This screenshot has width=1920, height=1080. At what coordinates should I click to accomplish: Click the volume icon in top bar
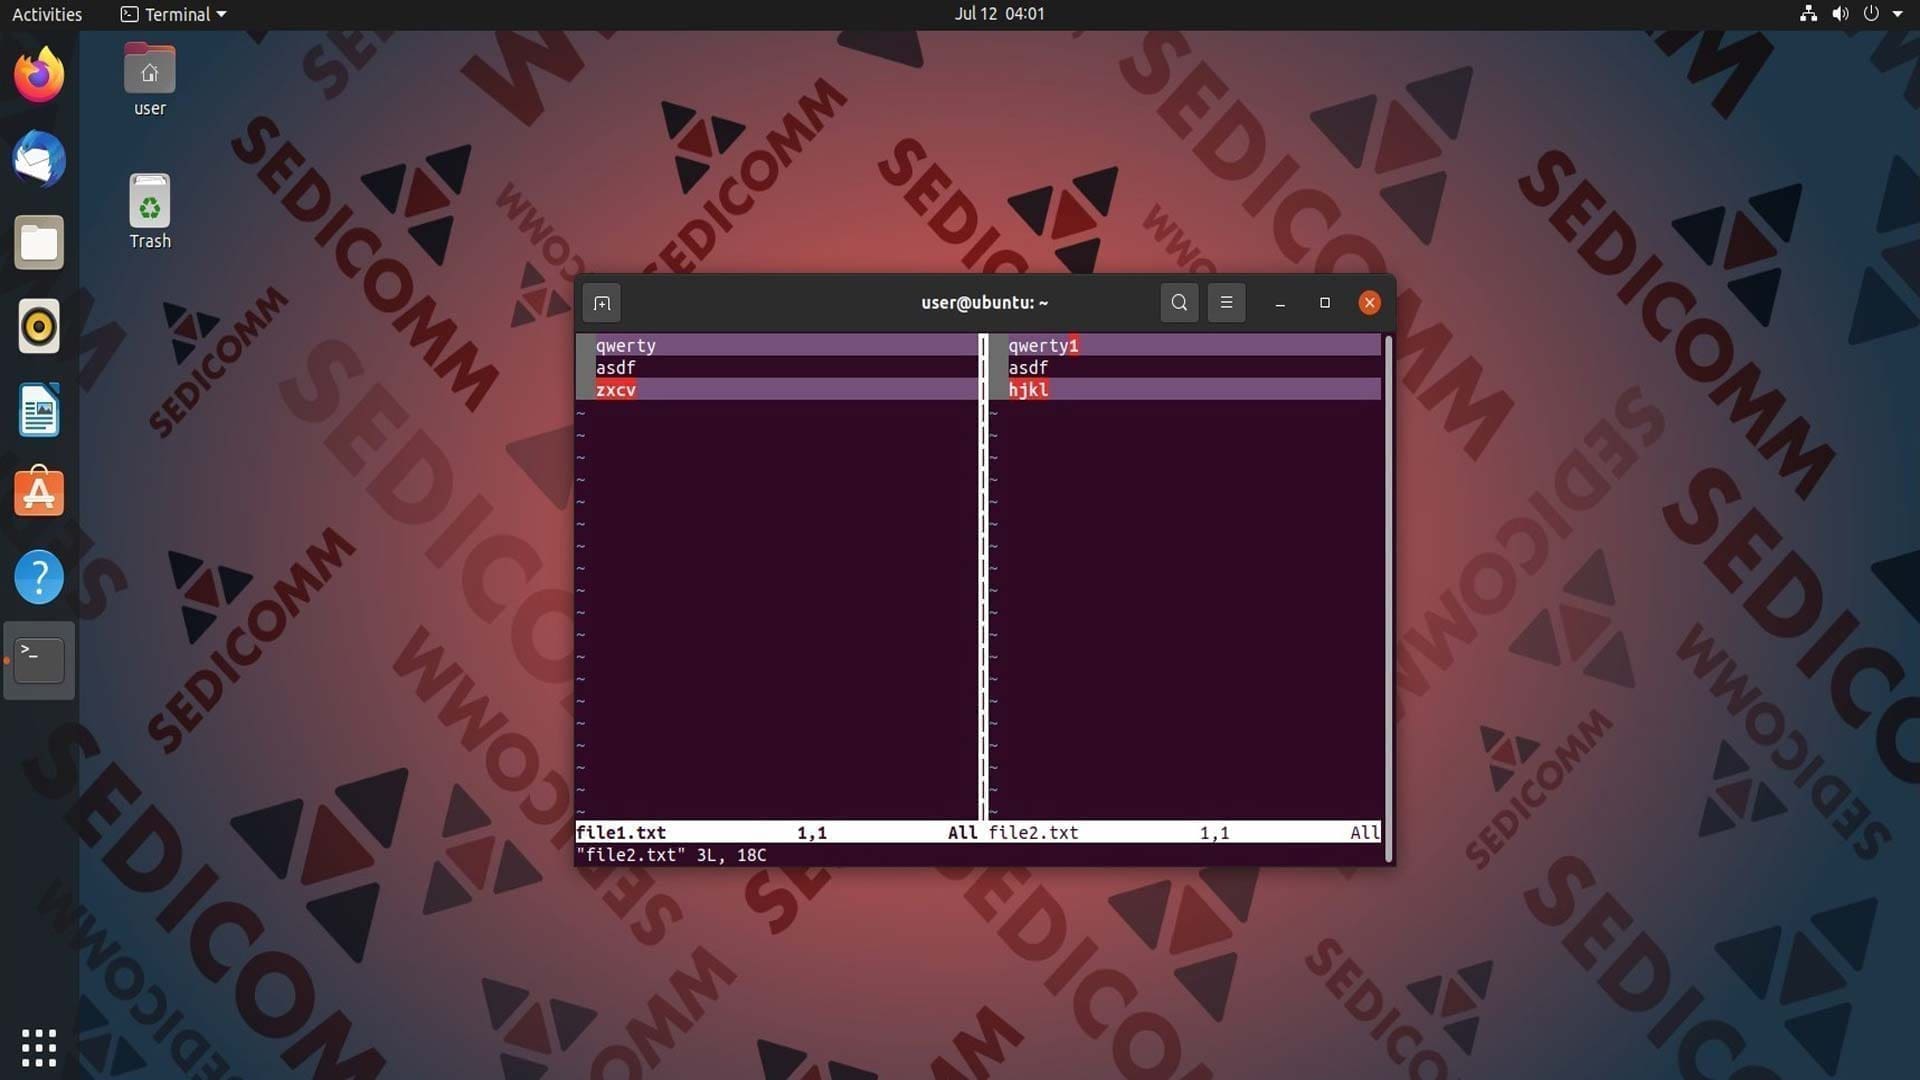[1840, 14]
